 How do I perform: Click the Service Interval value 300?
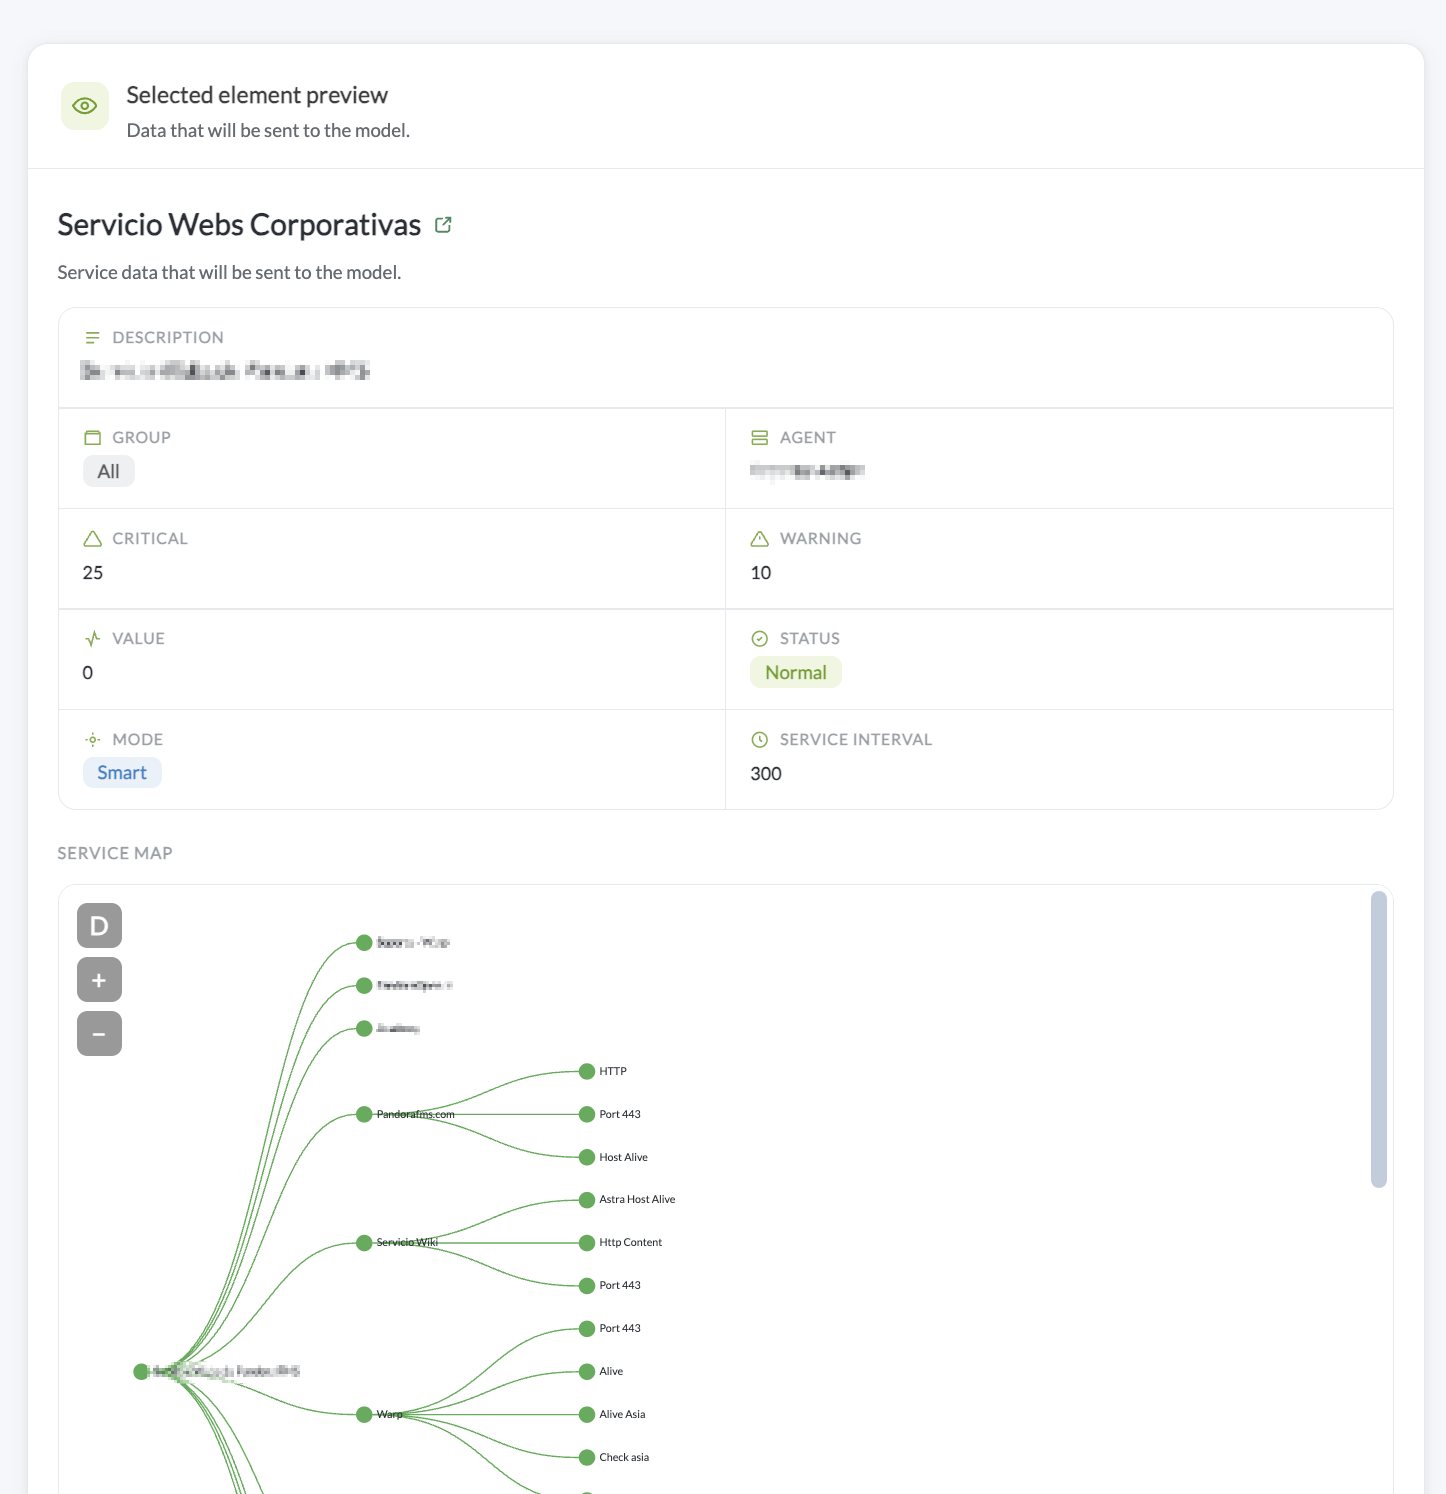tap(766, 774)
